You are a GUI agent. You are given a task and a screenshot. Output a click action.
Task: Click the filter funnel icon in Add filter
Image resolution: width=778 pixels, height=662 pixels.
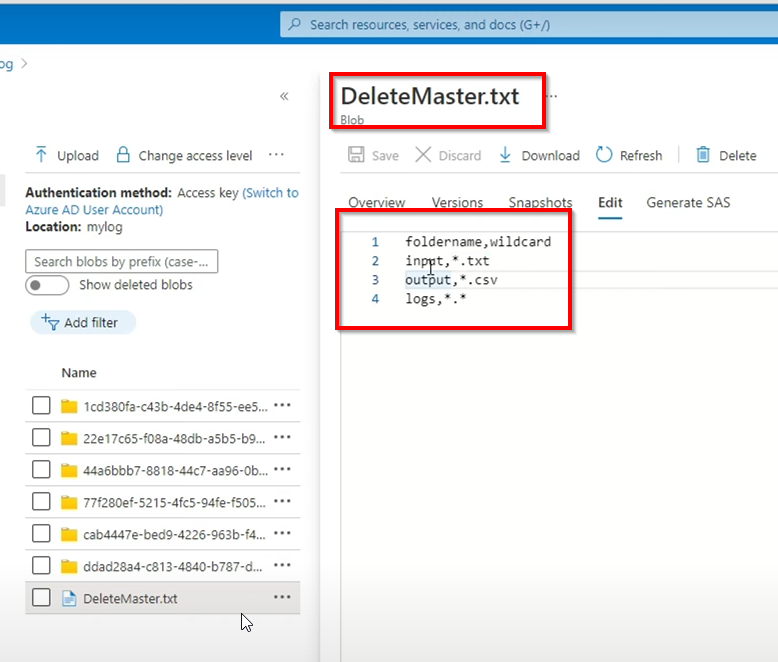[50, 322]
